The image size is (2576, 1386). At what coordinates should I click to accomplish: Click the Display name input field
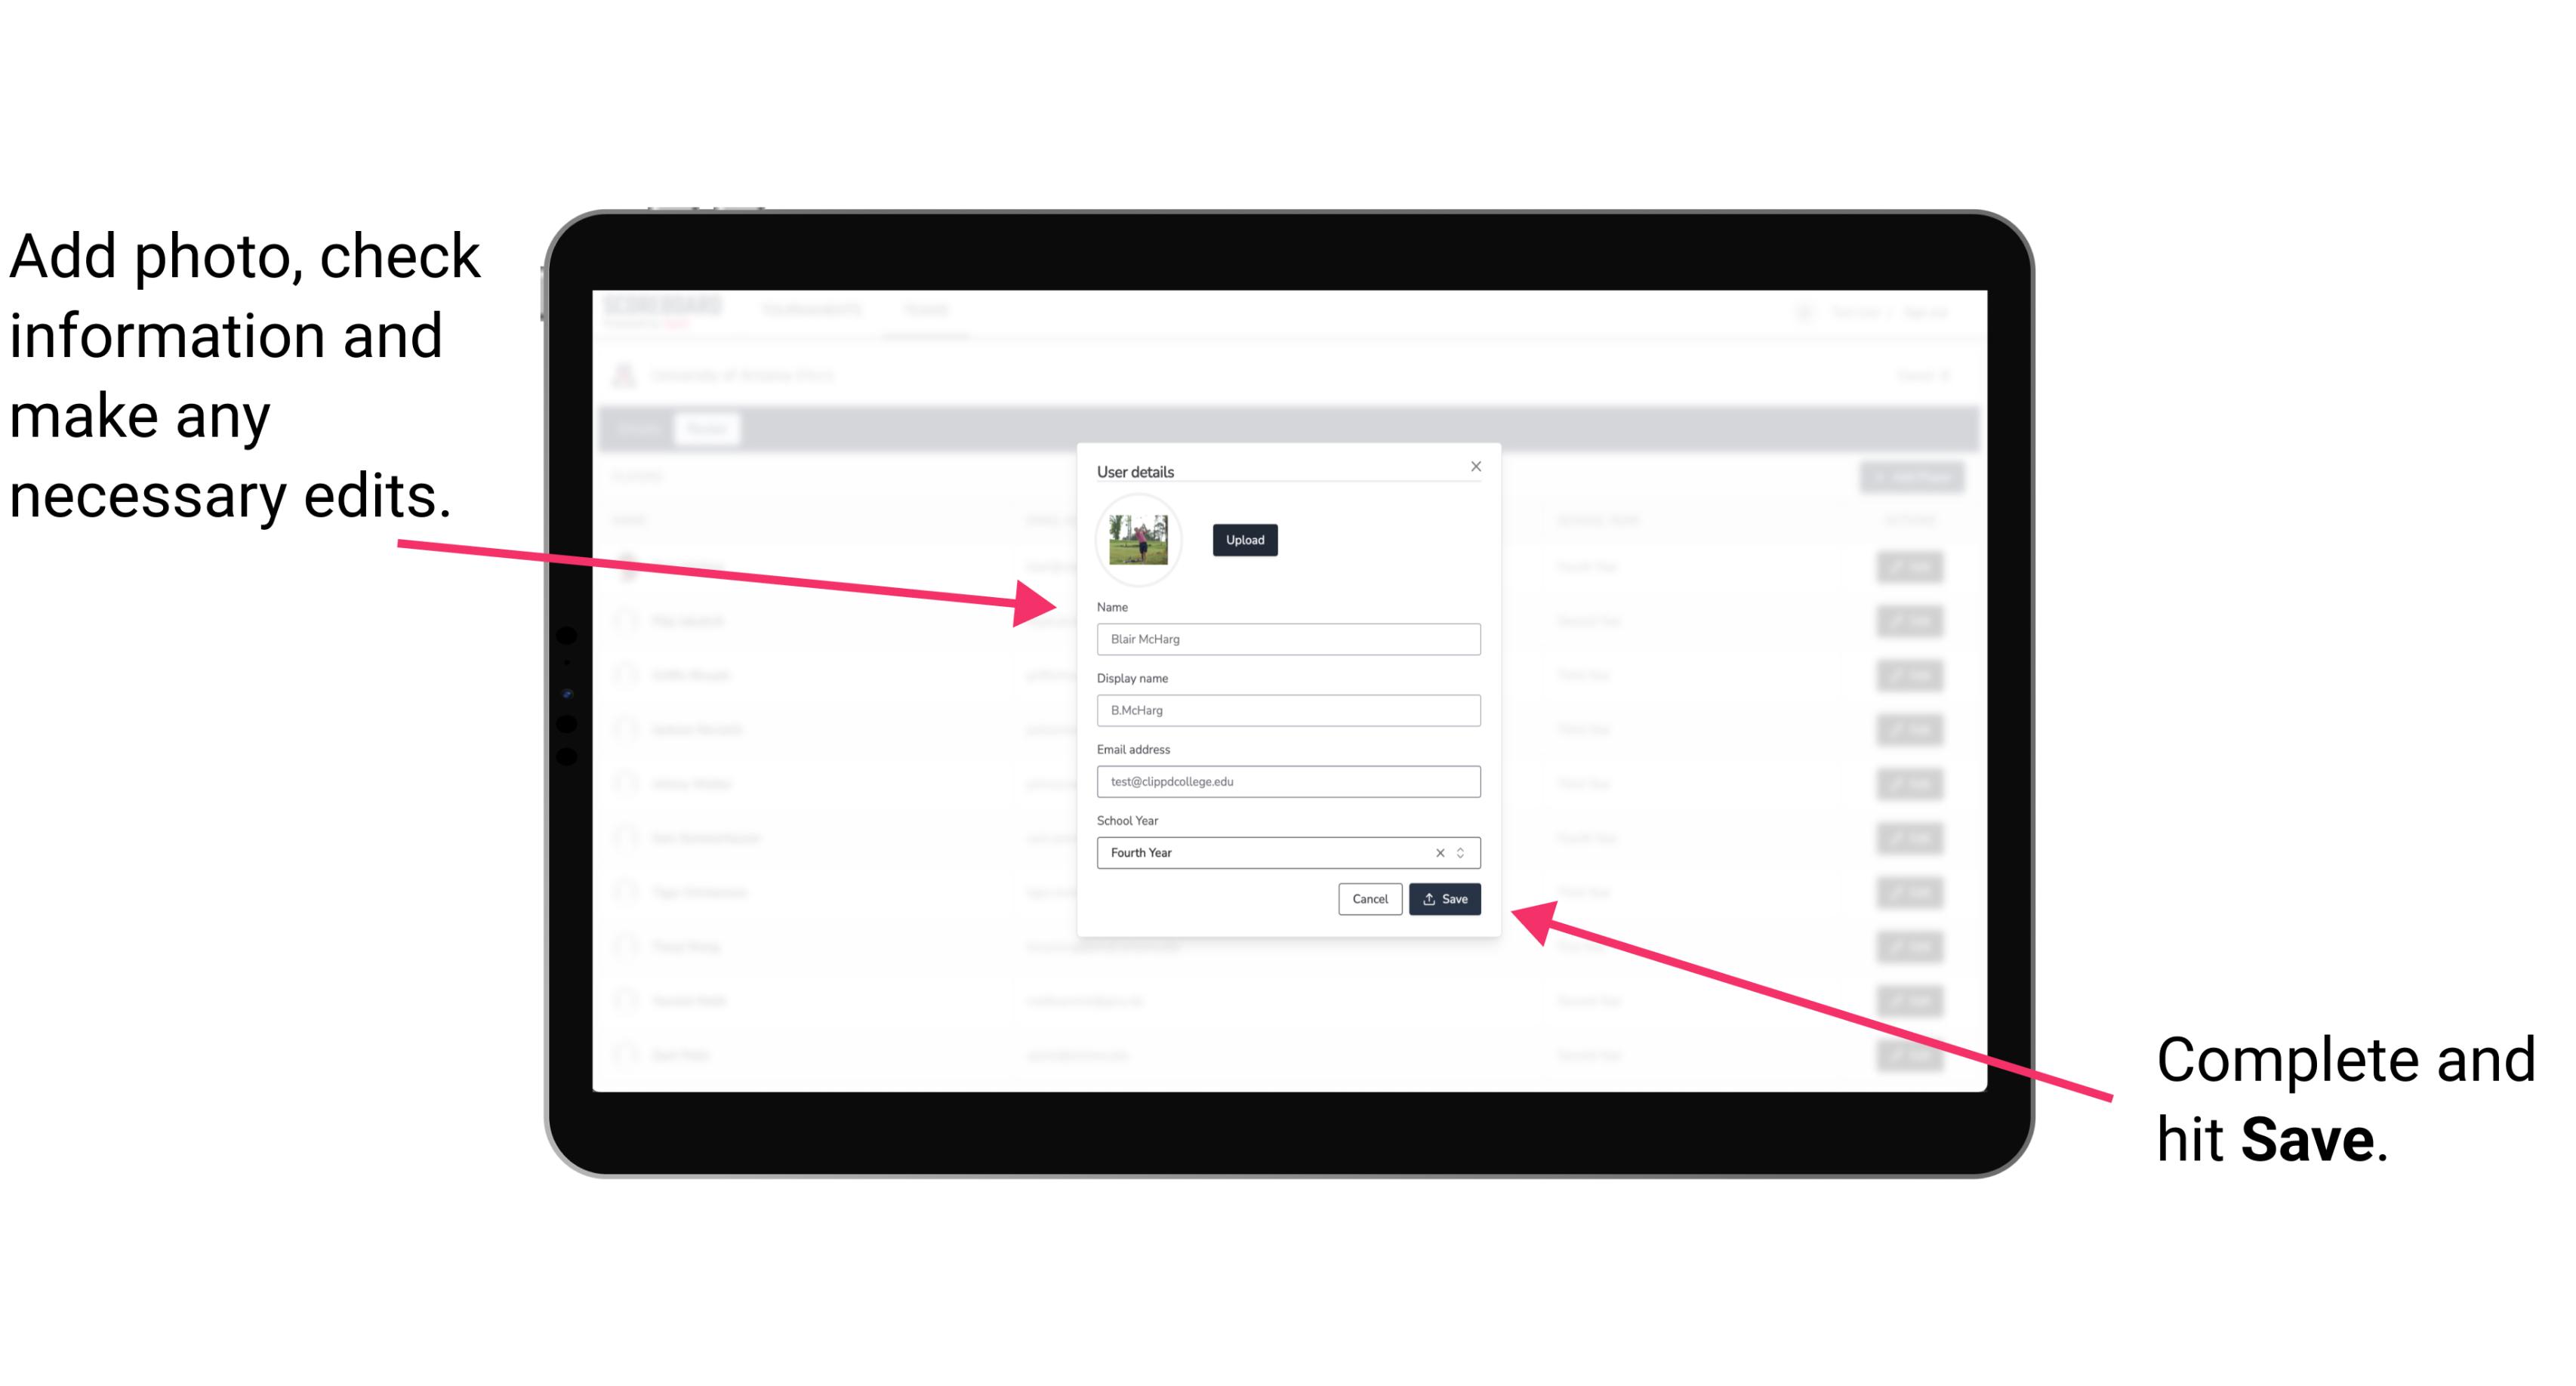pyautogui.click(x=1289, y=710)
